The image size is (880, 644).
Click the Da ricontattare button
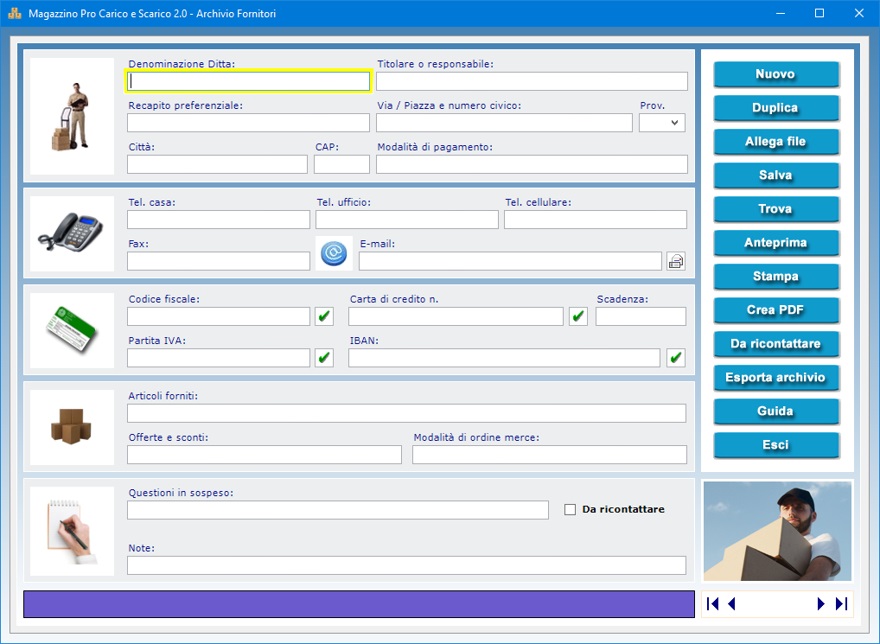click(x=776, y=344)
